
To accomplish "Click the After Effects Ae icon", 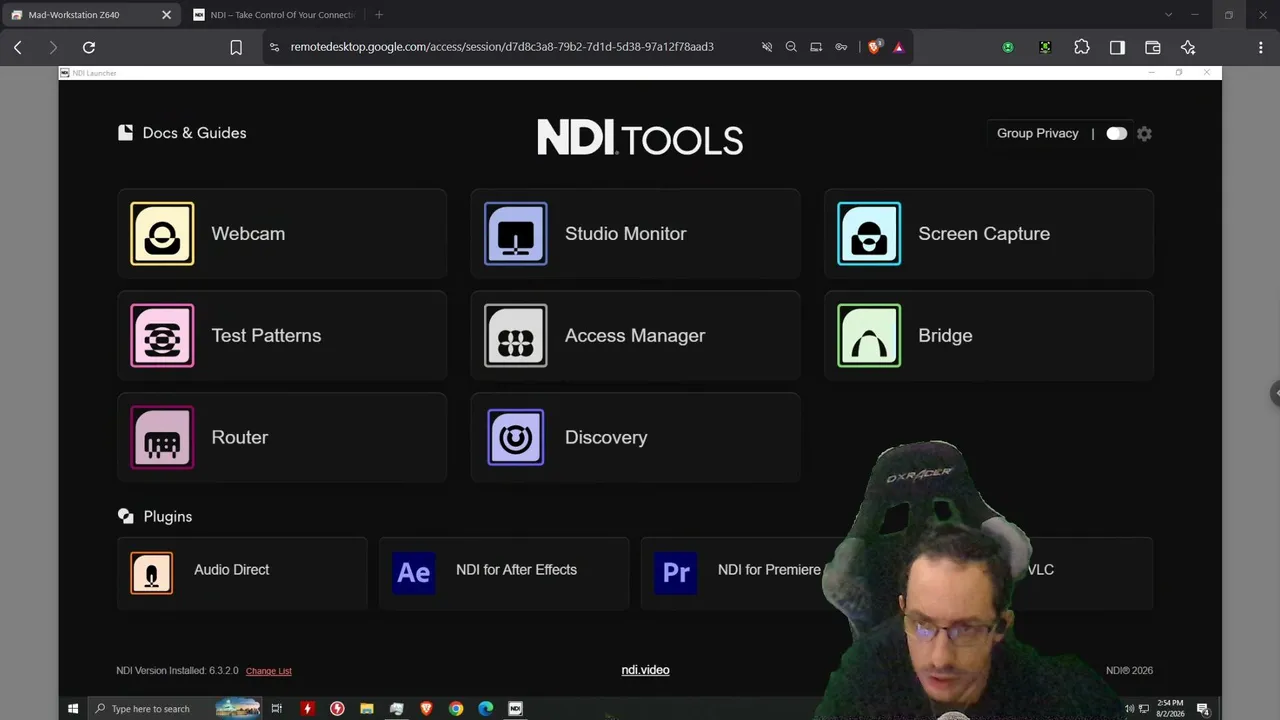I will click(413, 574).
